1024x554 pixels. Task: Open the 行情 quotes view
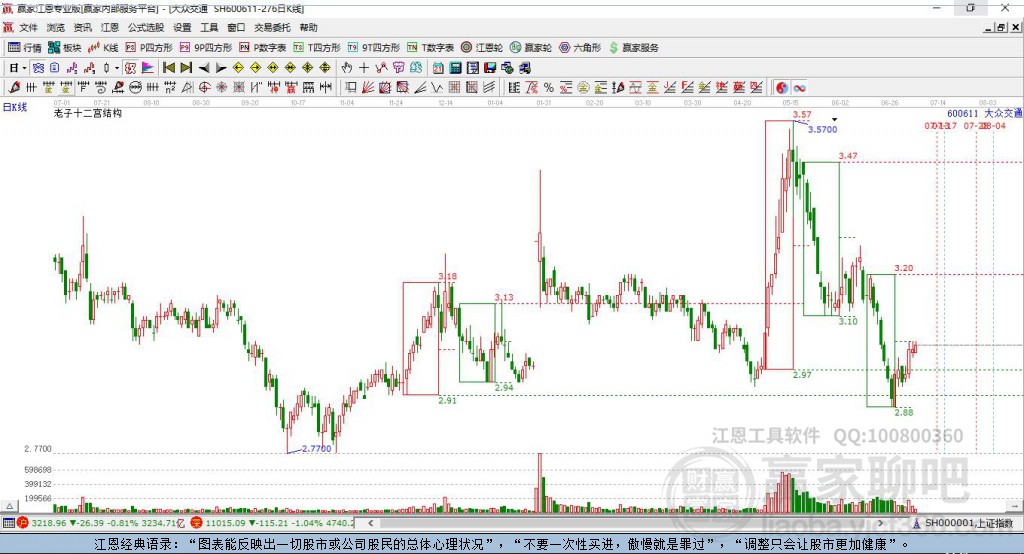point(25,48)
